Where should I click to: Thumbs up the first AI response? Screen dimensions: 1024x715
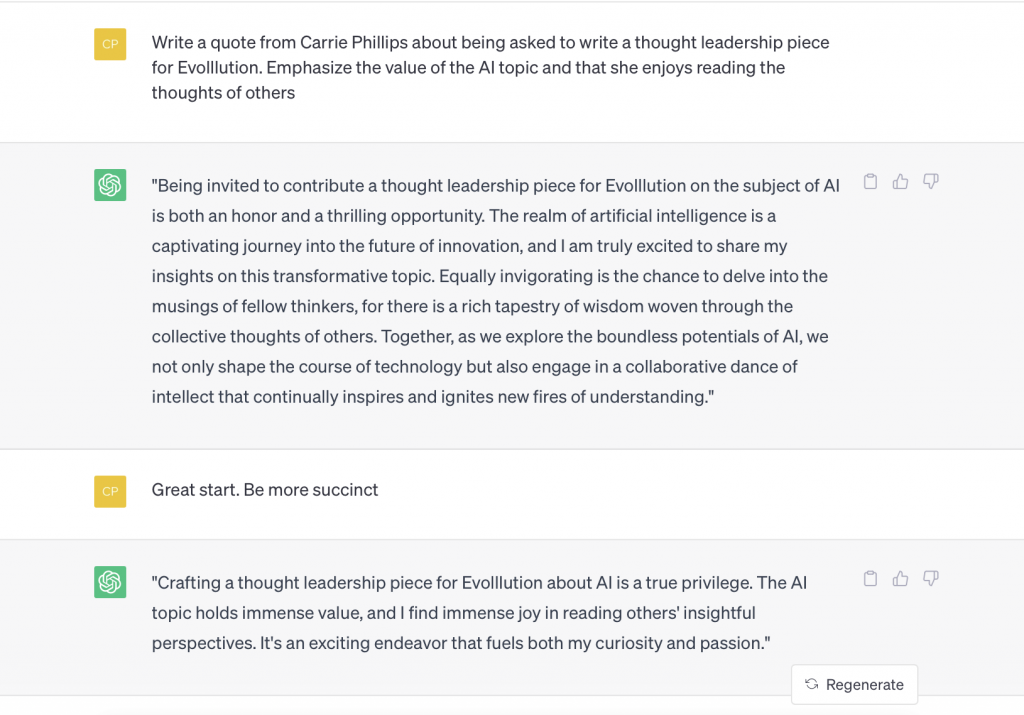point(901,182)
